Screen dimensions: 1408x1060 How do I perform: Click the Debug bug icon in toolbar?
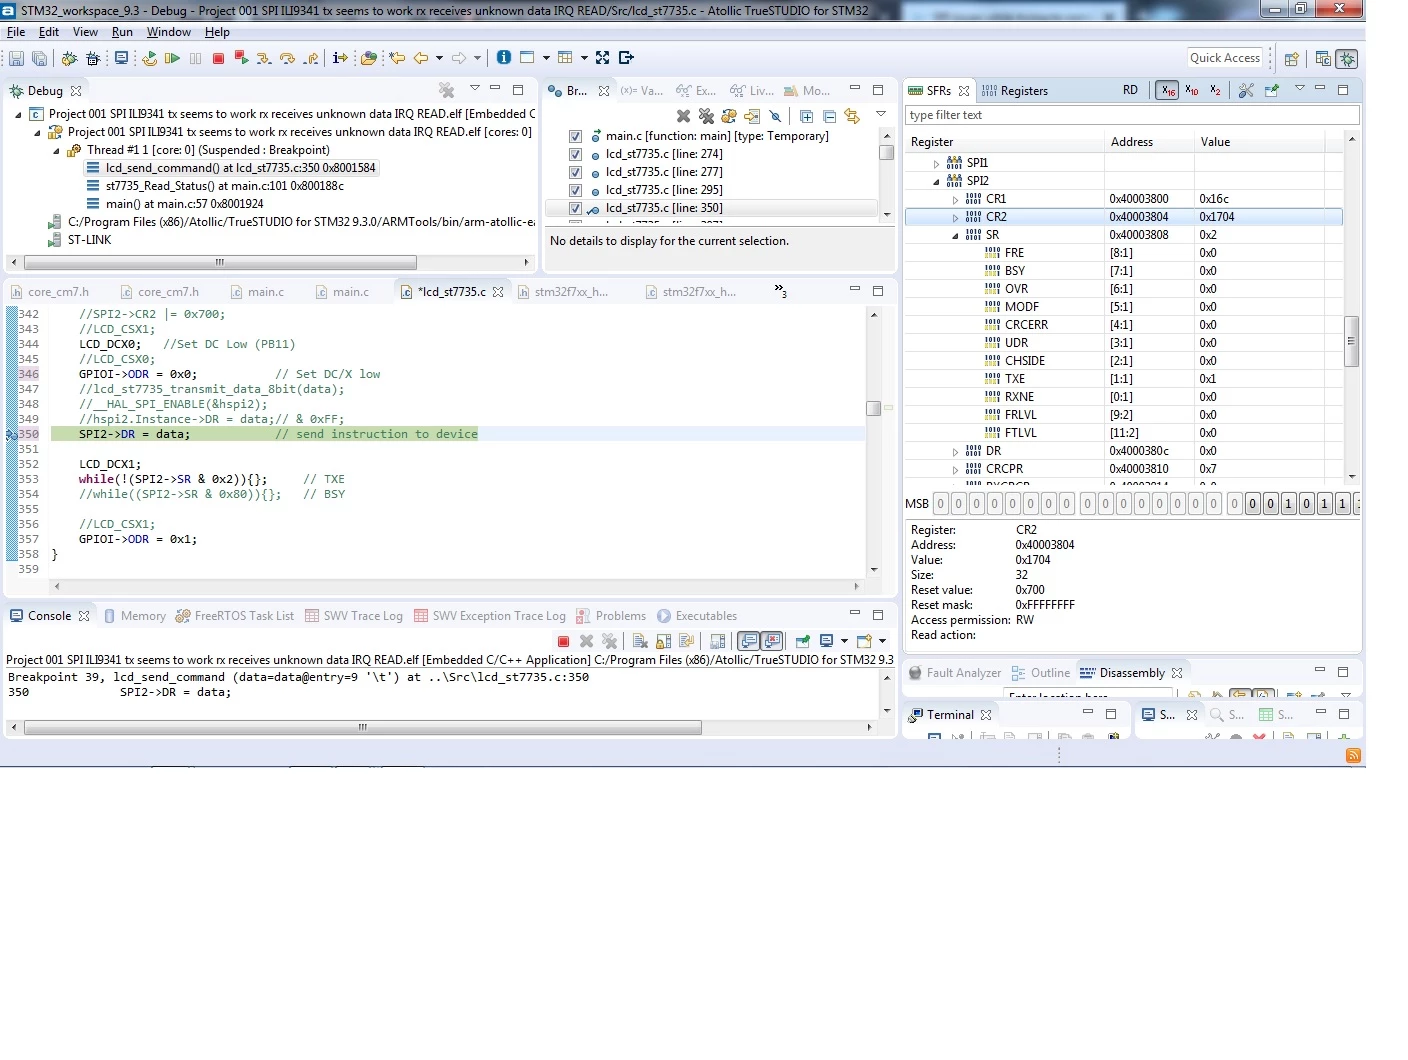pos(69,58)
